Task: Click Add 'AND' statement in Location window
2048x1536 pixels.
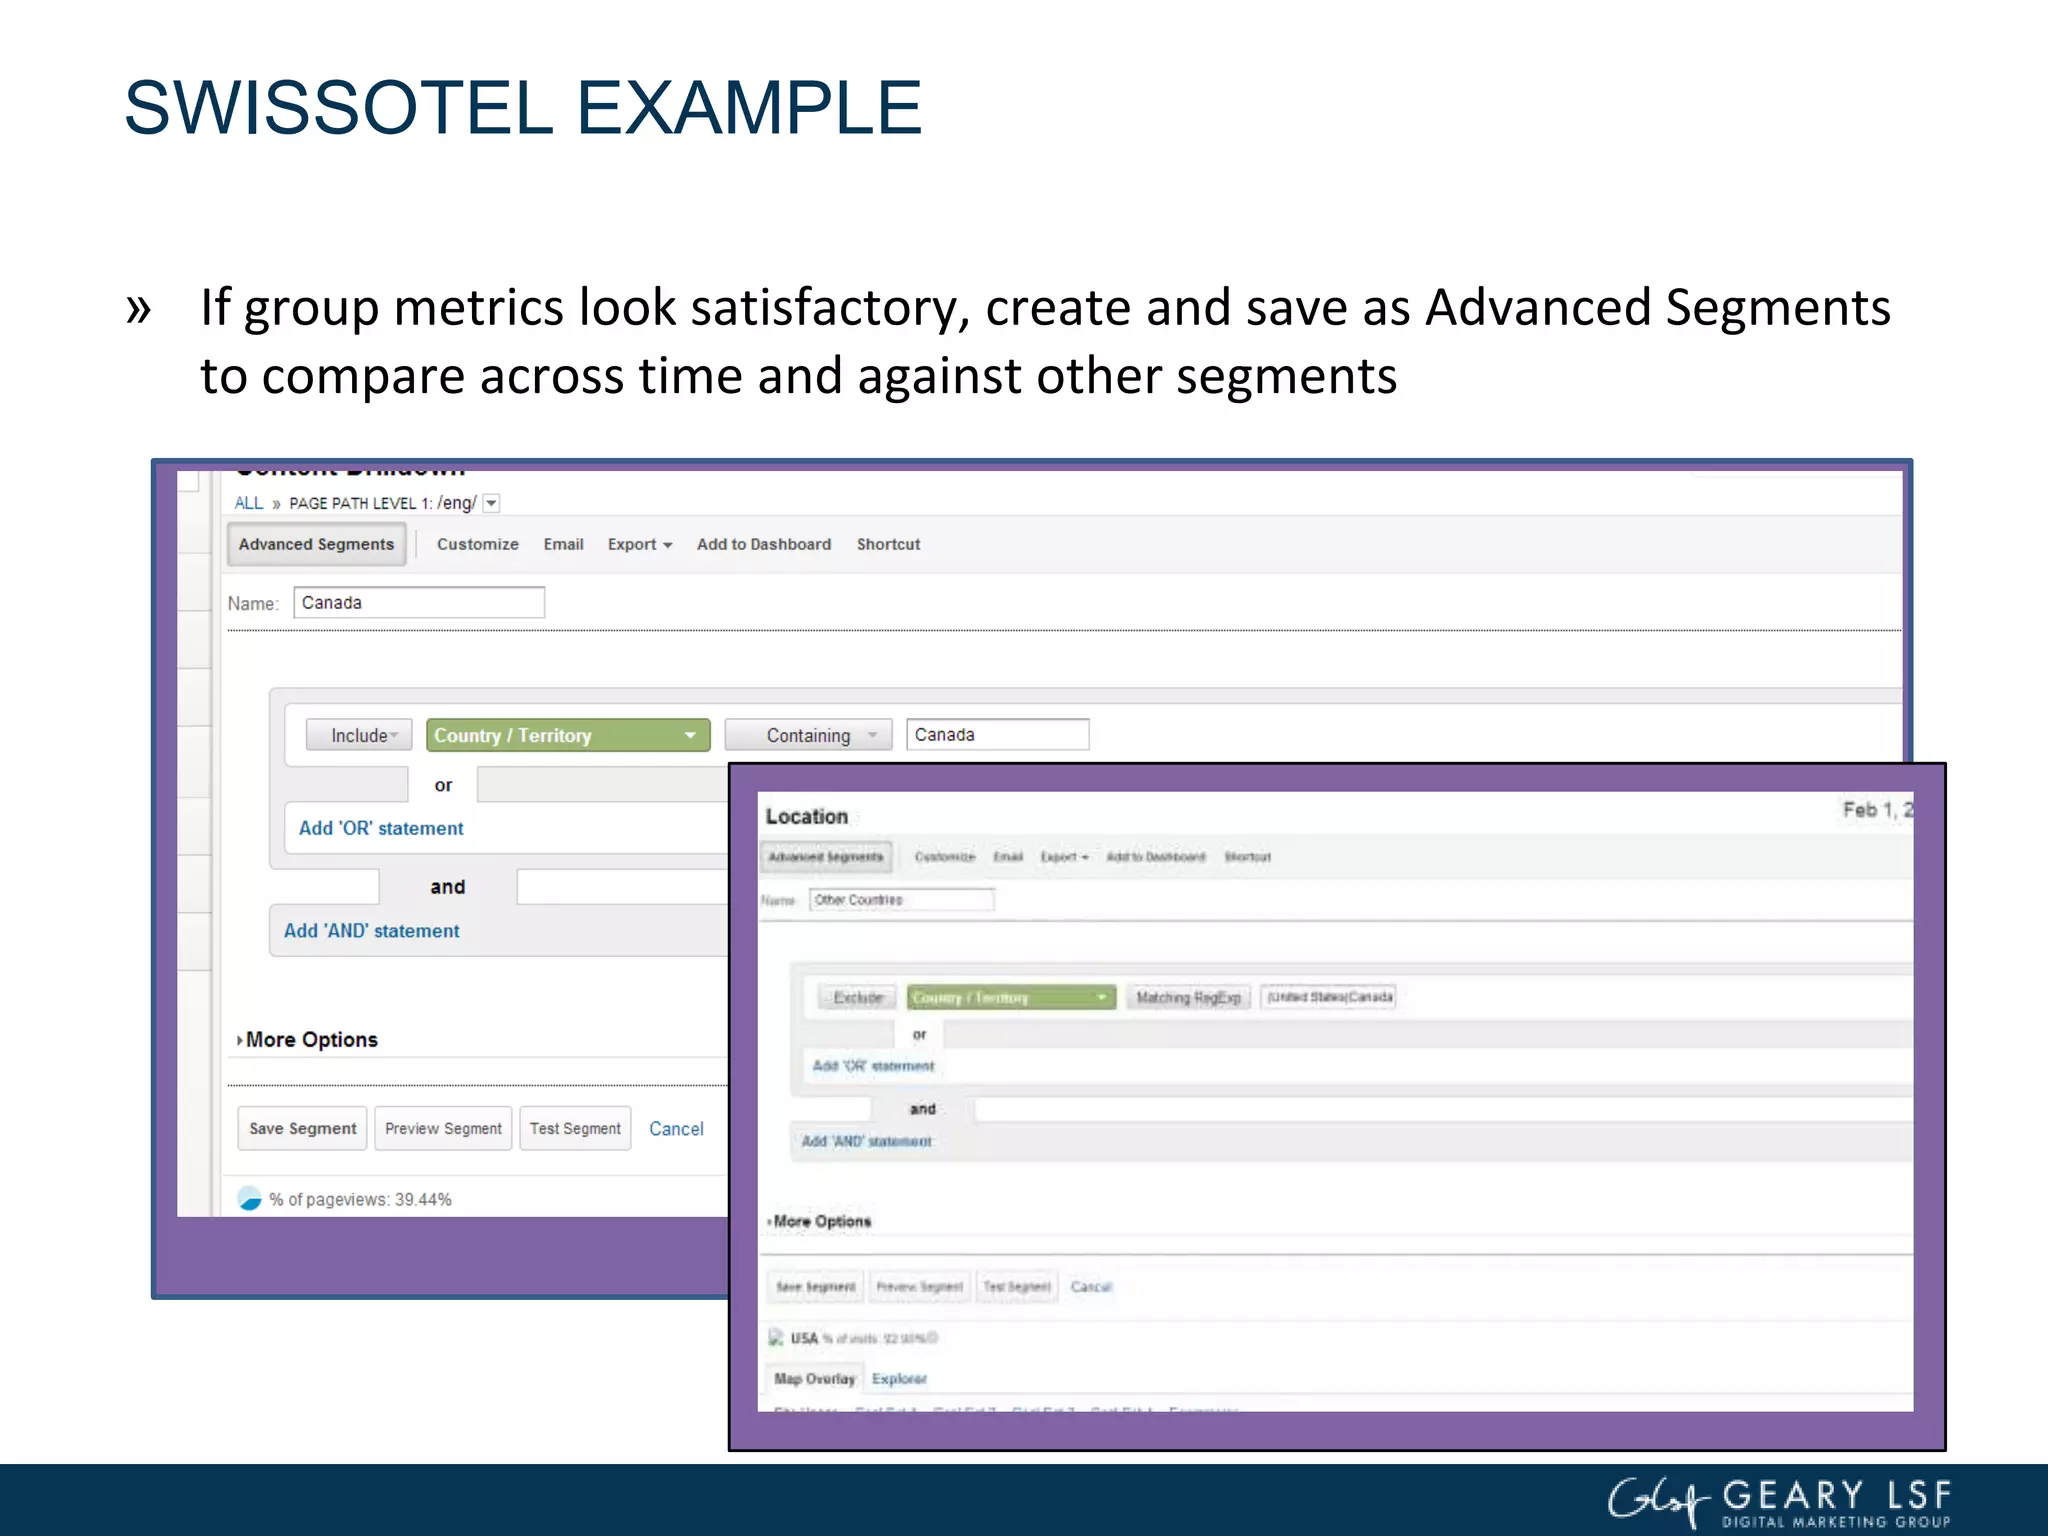Action: (x=866, y=1141)
